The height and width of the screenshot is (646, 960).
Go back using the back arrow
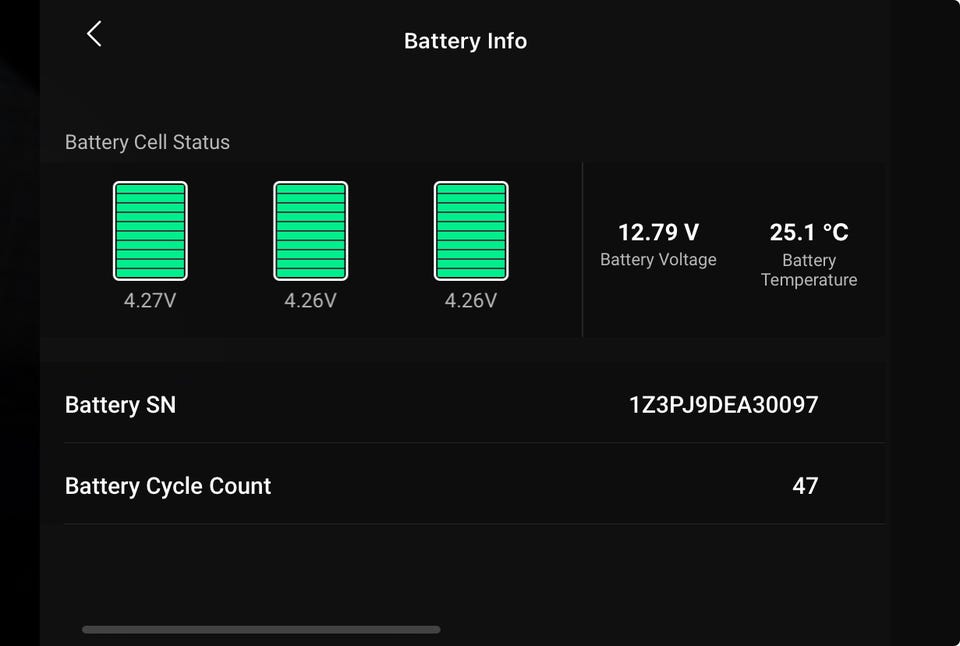(94, 34)
